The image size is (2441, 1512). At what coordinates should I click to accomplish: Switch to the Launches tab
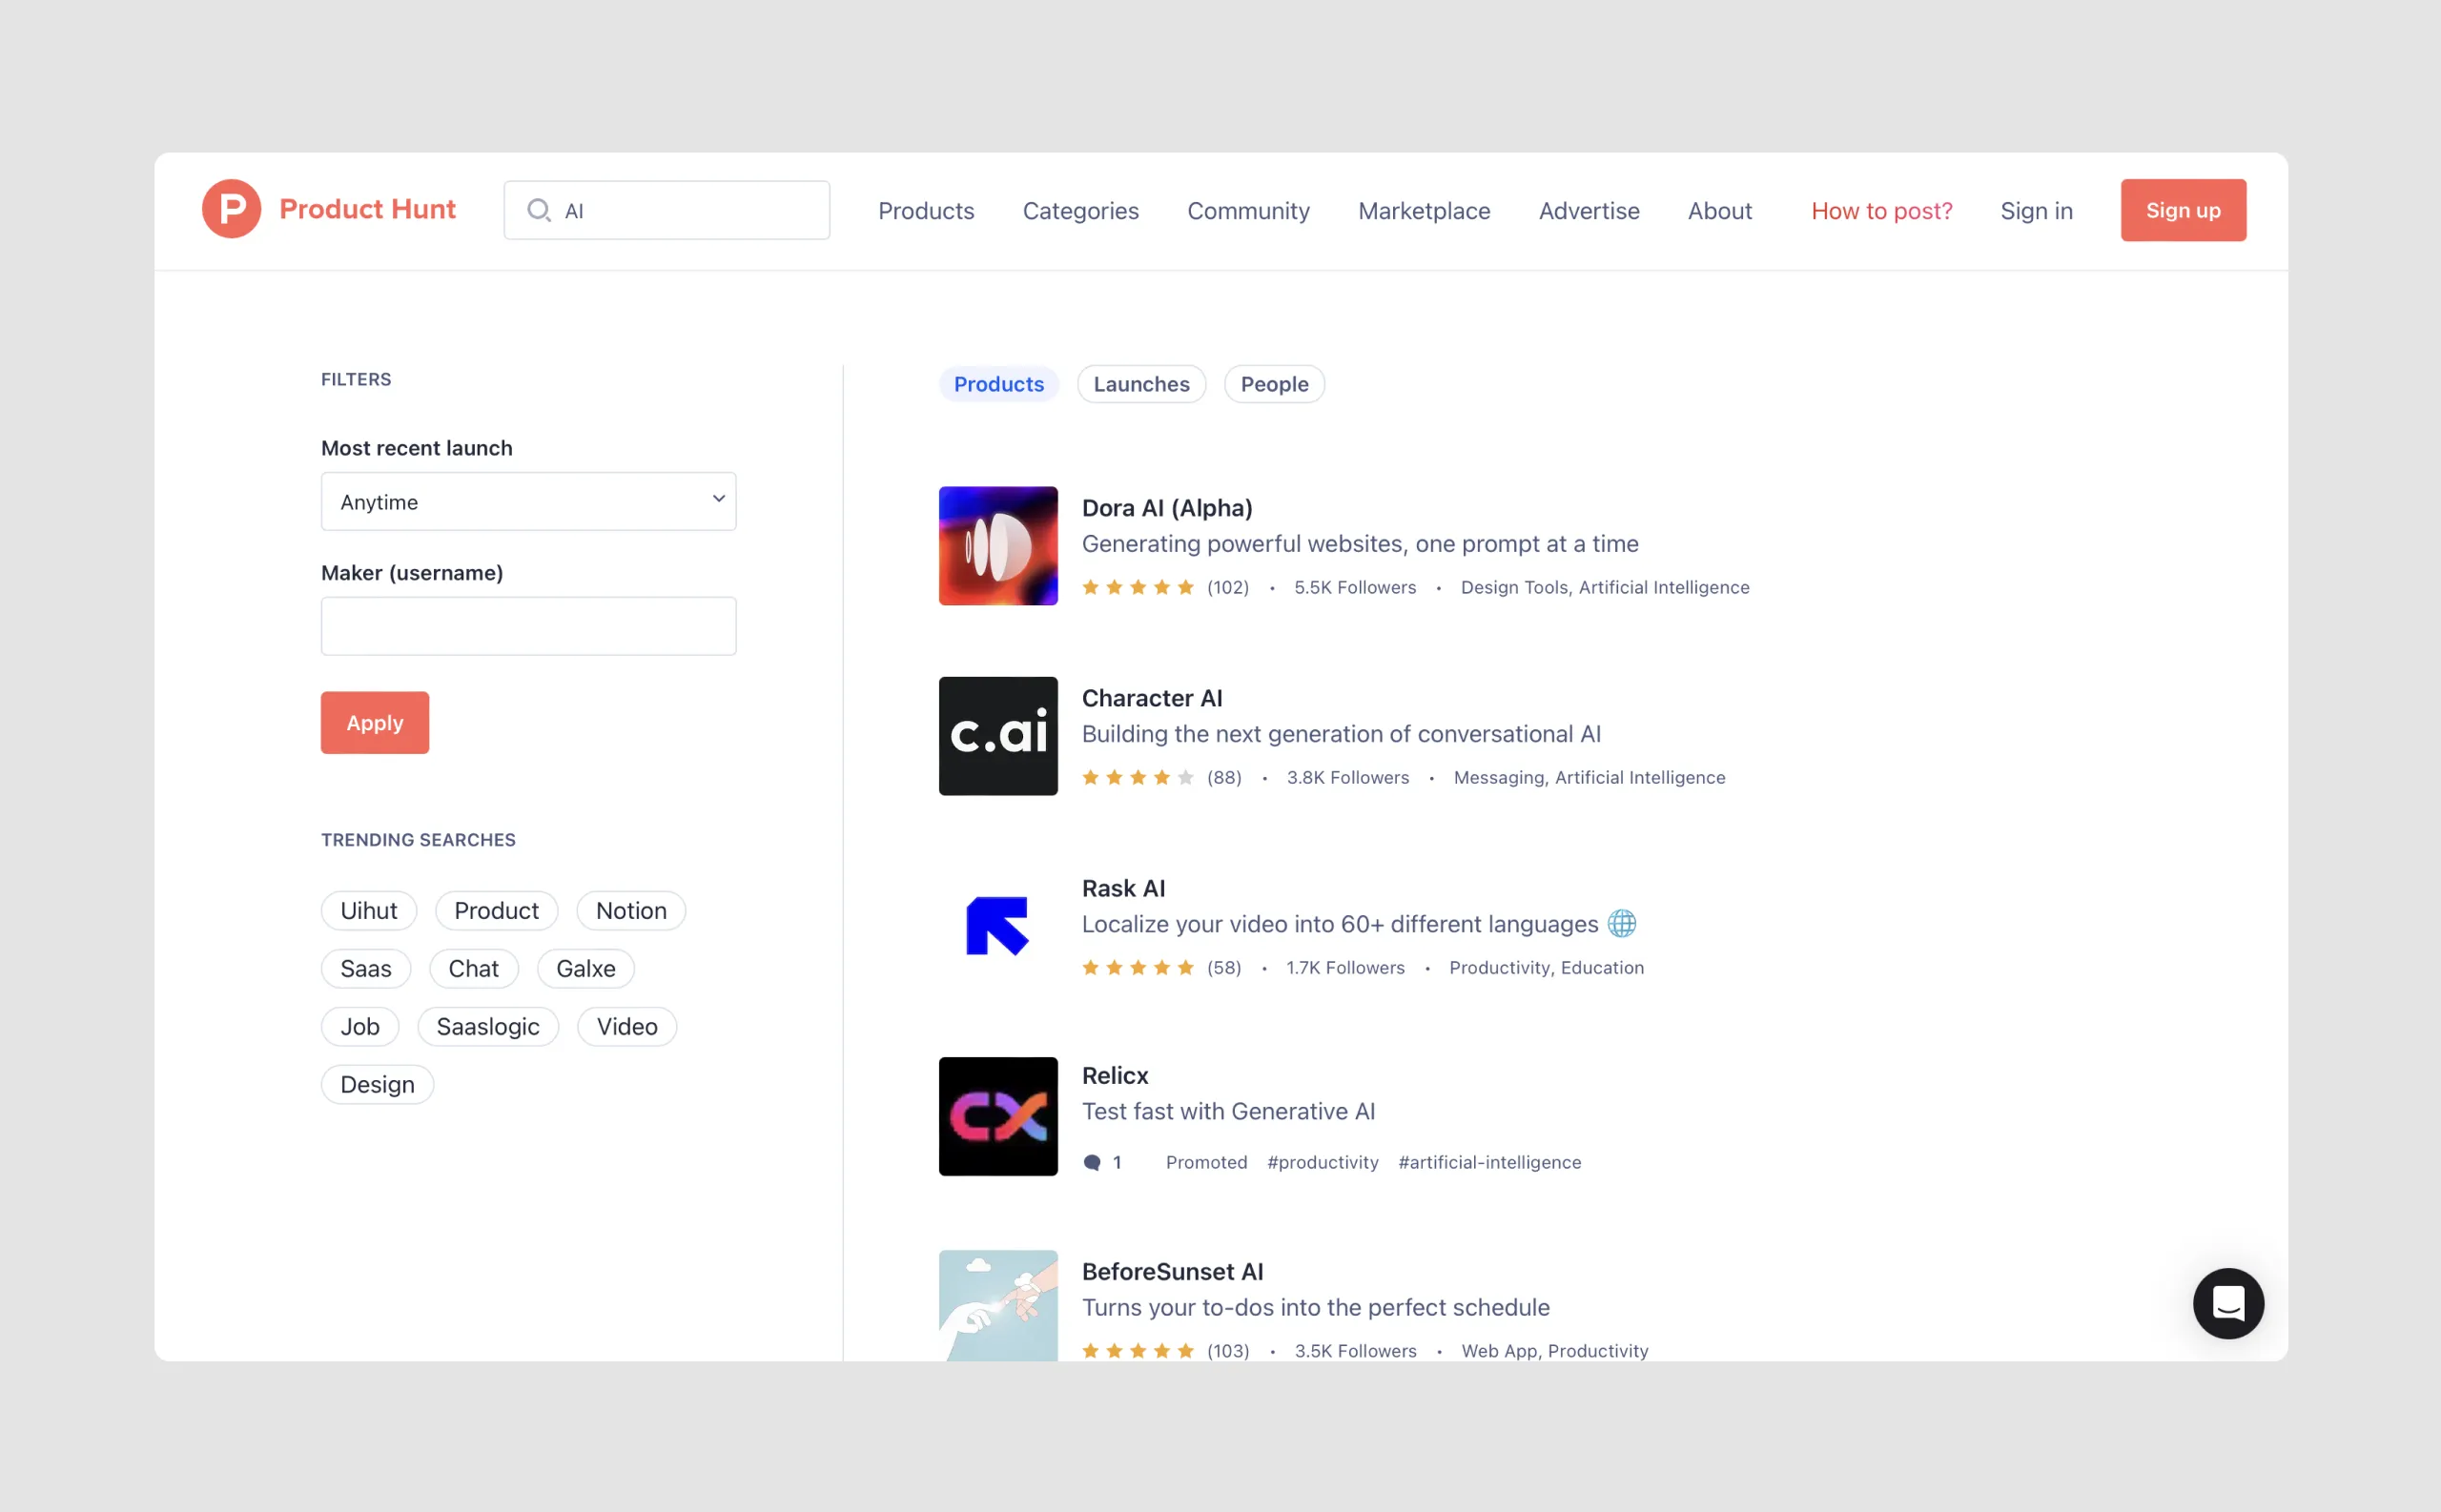point(1141,384)
